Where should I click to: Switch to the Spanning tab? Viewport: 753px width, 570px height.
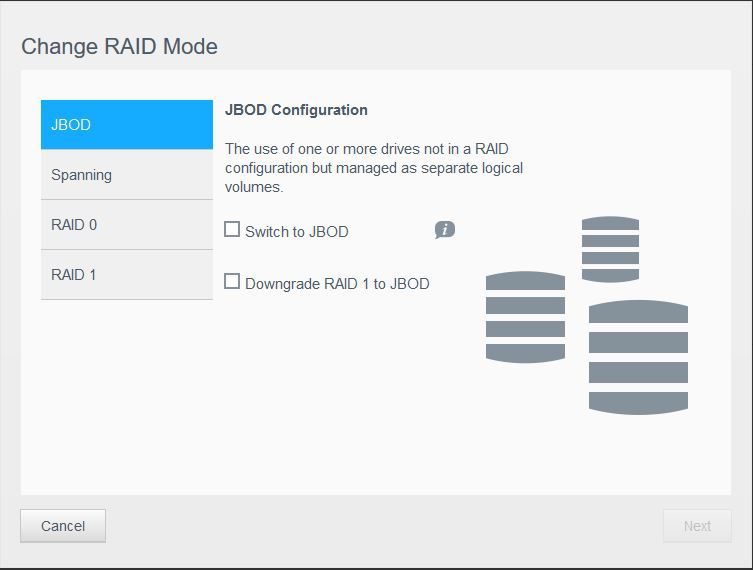[x=126, y=175]
